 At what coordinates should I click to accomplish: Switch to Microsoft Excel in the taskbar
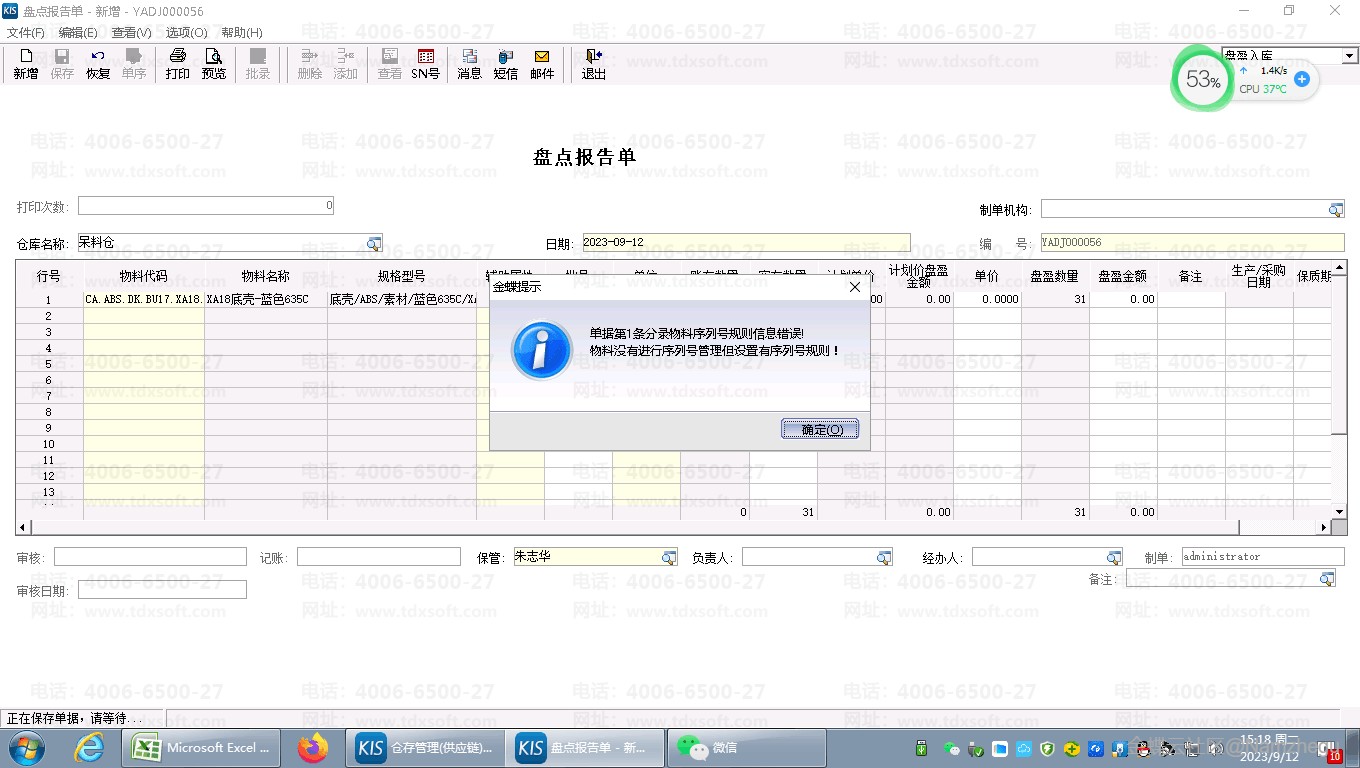point(200,747)
